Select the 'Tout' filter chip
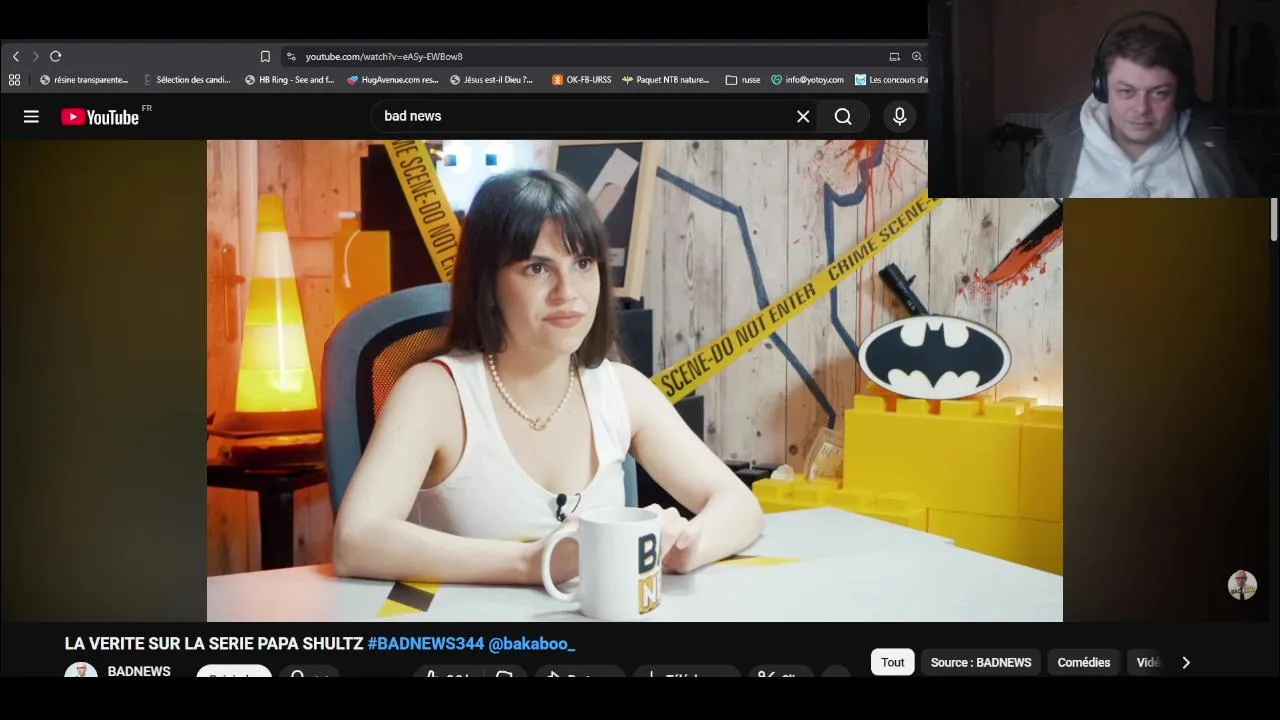The height and width of the screenshot is (720, 1280). pyautogui.click(x=893, y=662)
